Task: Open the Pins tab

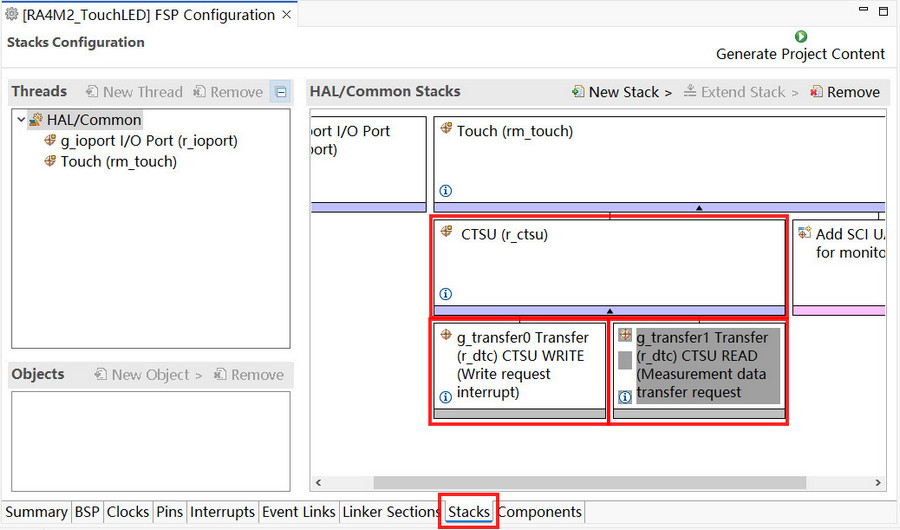Action: pyautogui.click(x=169, y=512)
